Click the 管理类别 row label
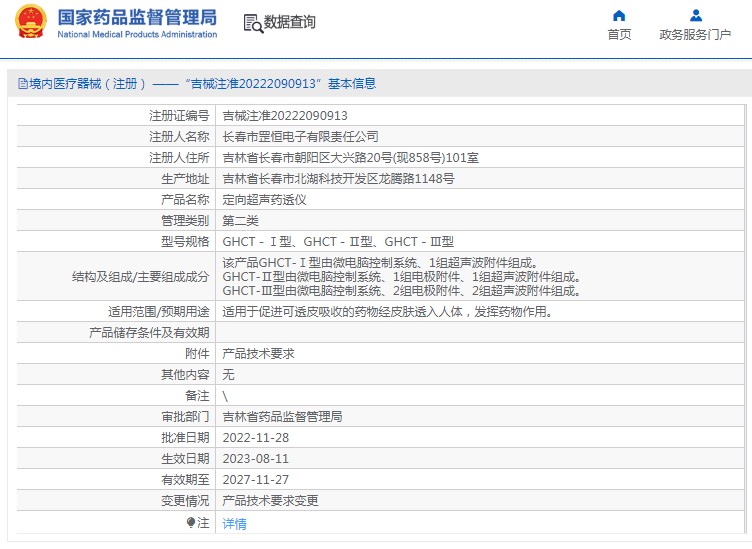 coord(185,221)
